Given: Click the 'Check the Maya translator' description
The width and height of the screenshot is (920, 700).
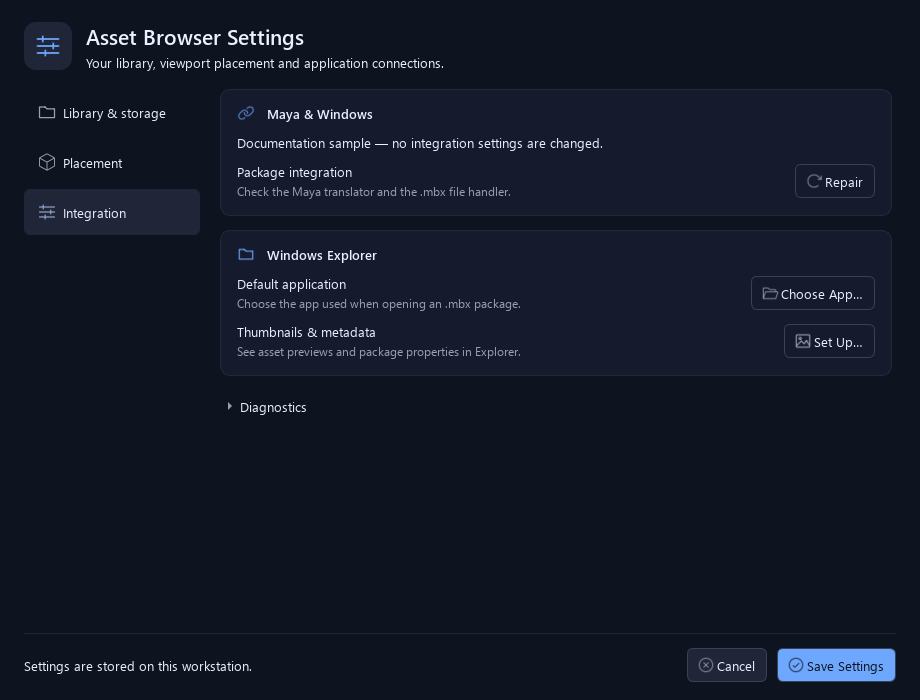Looking at the screenshot, I should pyautogui.click(x=374, y=192).
